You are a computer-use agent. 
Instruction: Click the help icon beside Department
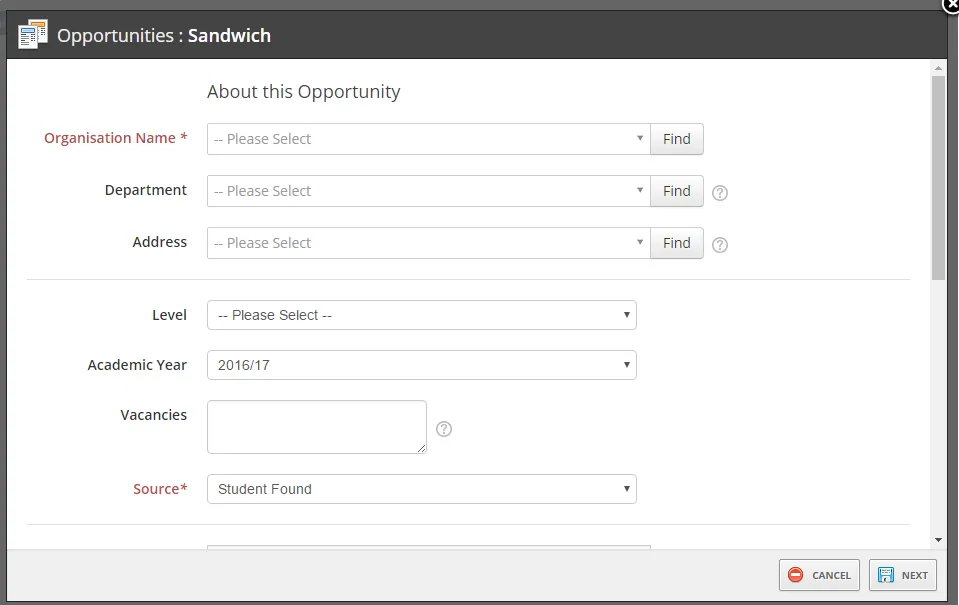coord(719,192)
